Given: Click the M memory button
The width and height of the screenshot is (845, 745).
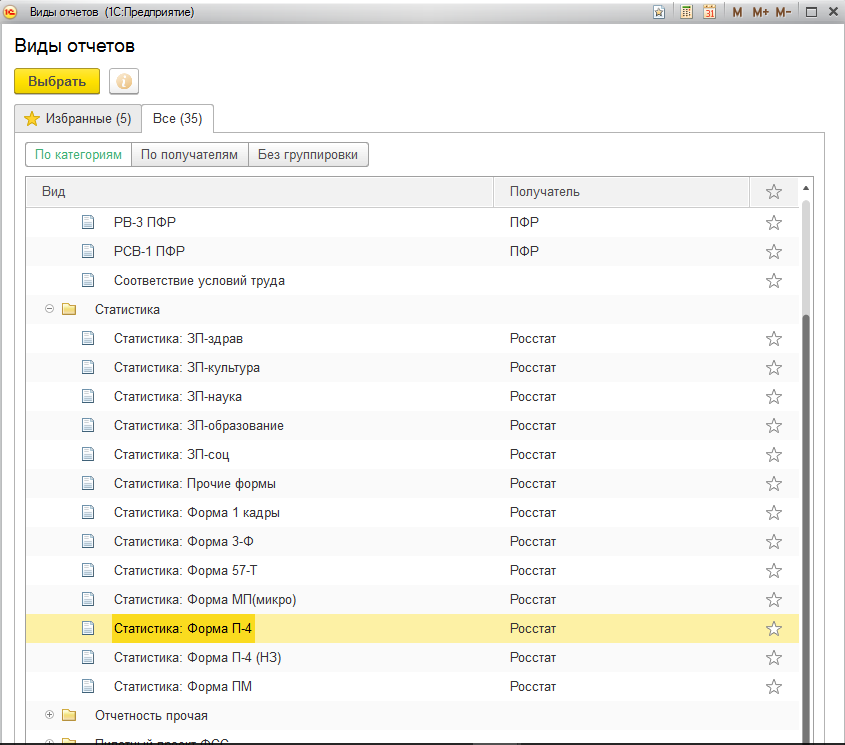Looking at the screenshot, I should (737, 12).
